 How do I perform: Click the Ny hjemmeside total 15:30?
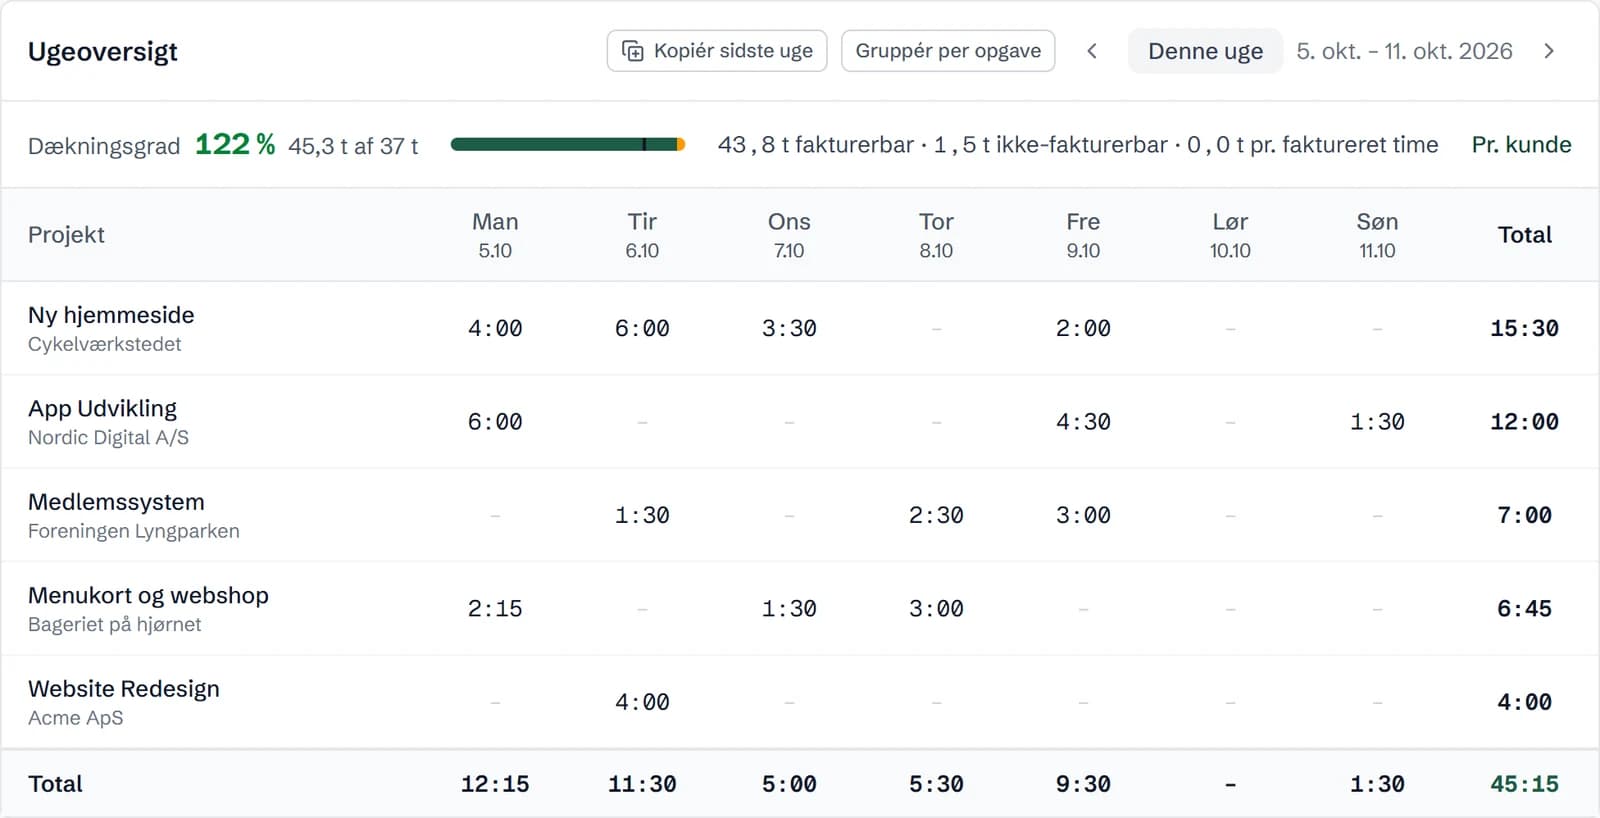[x=1524, y=328]
